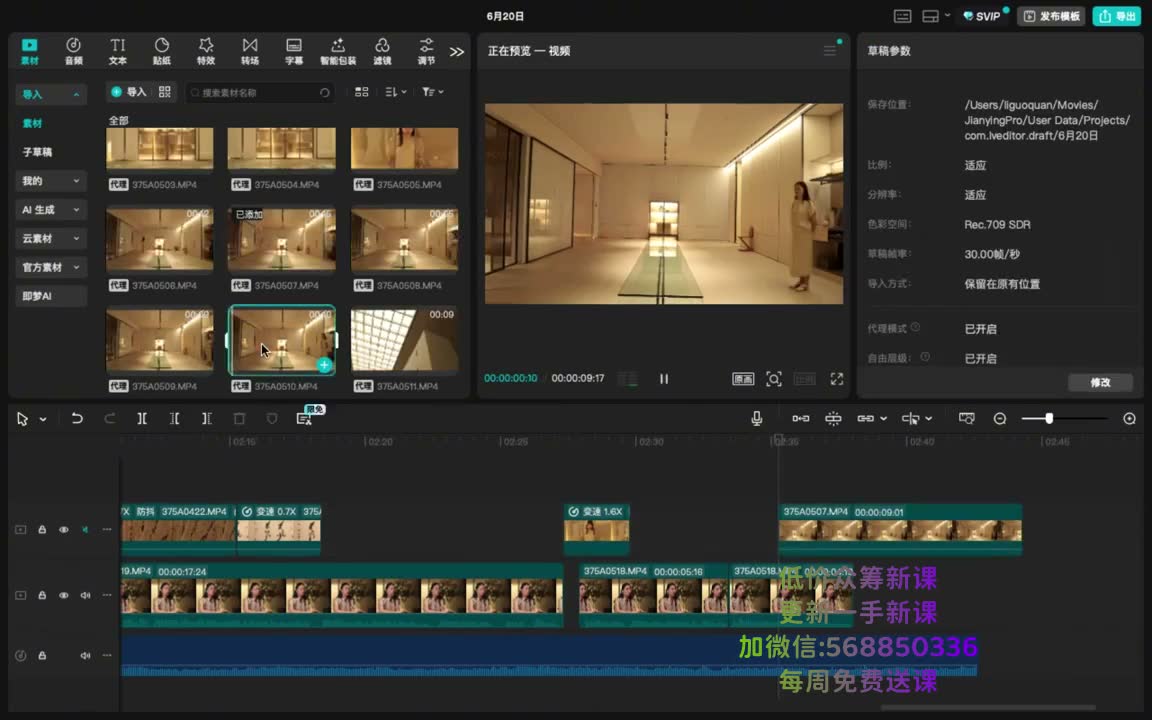Click the 原画 original quality button
This screenshot has height=720, width=1152.
pyautogui.click(x=744, y=378)
